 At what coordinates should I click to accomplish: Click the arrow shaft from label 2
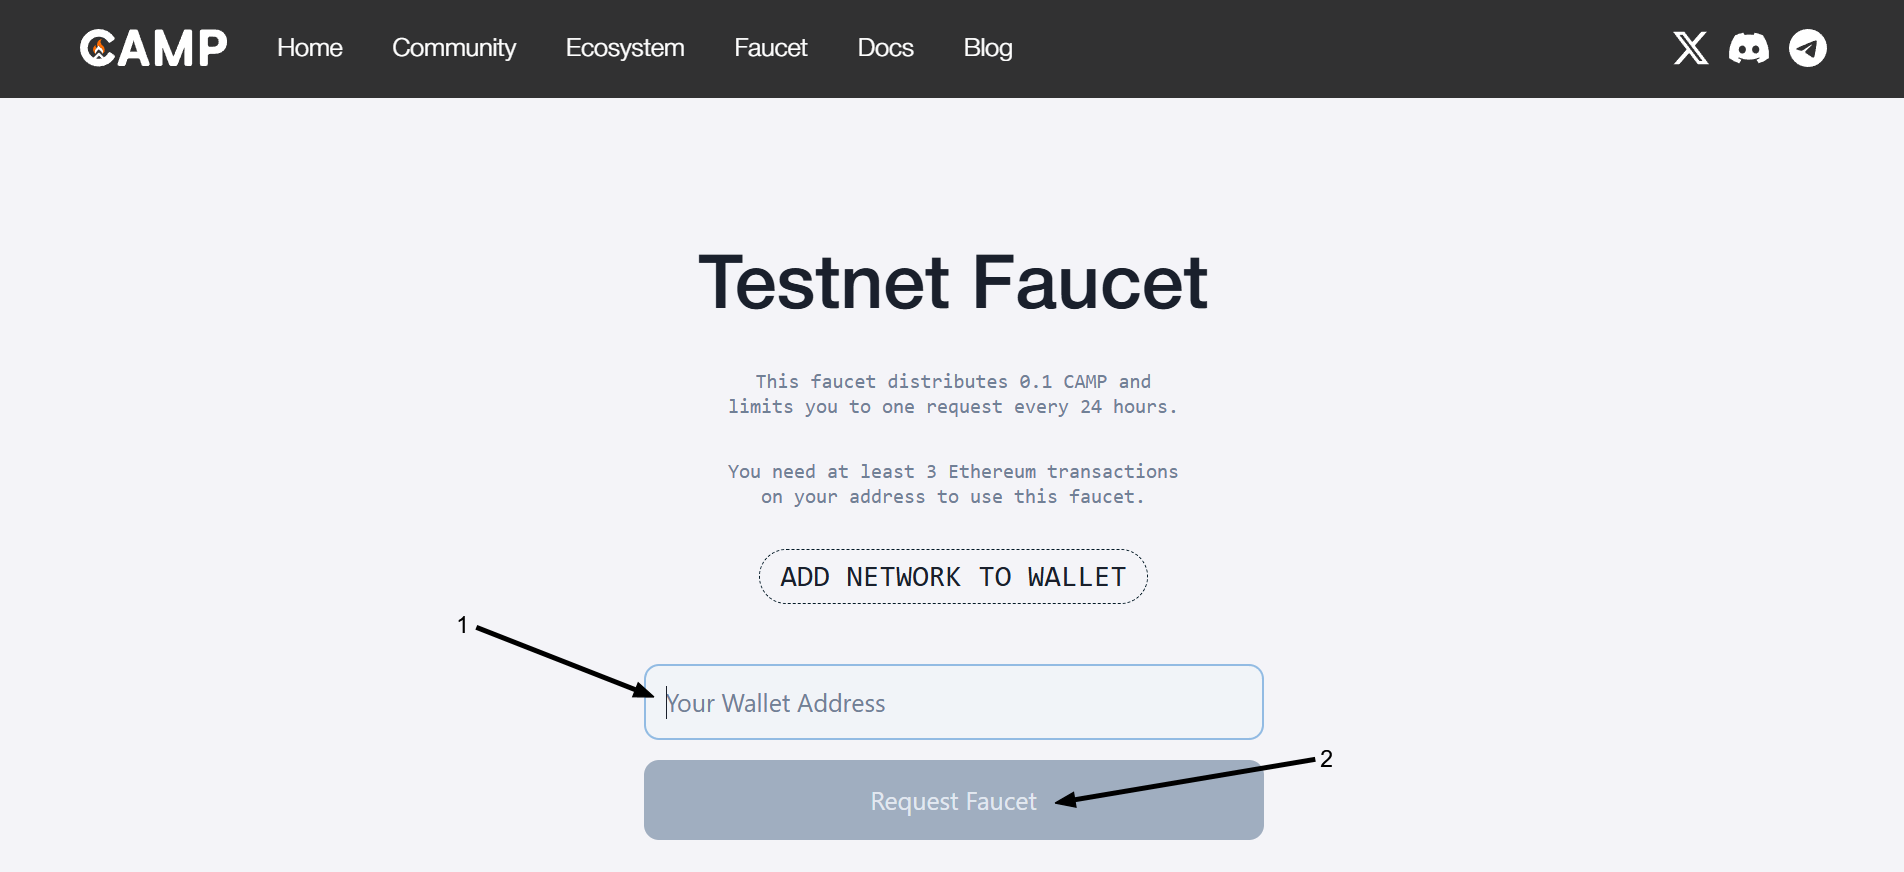click(x=1186, y=781)
